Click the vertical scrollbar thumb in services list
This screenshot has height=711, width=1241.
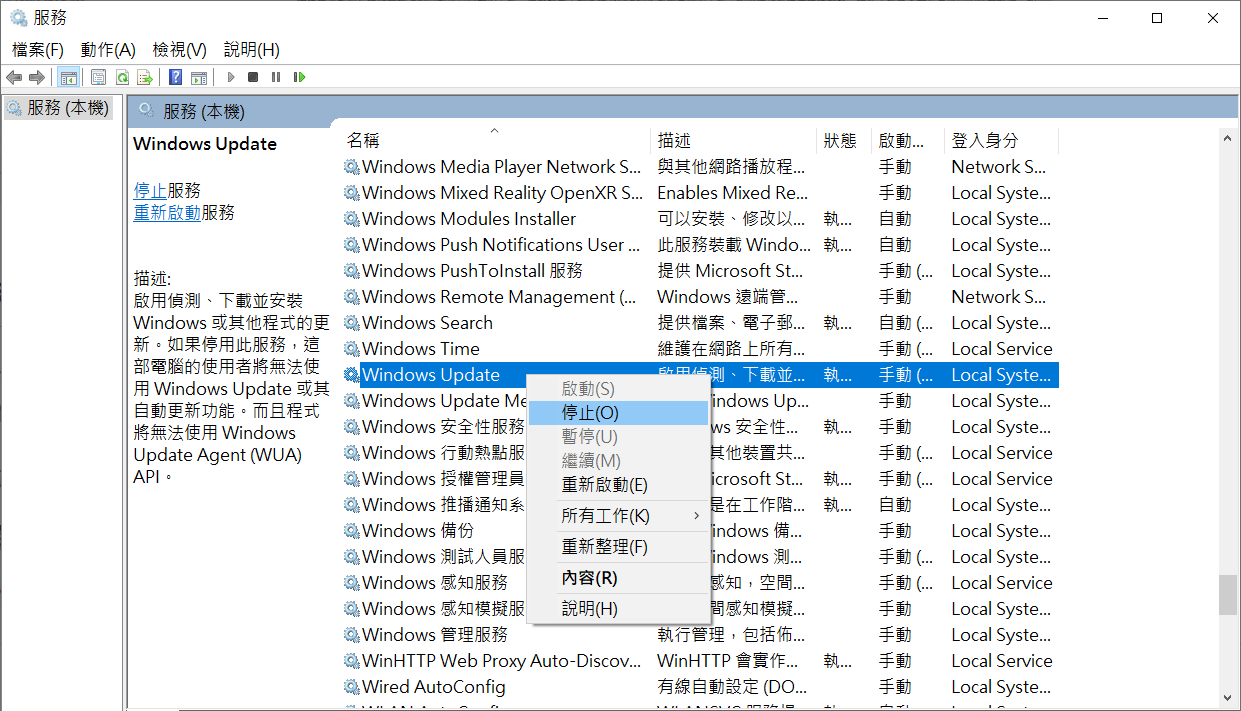[x=1227, y=595]
